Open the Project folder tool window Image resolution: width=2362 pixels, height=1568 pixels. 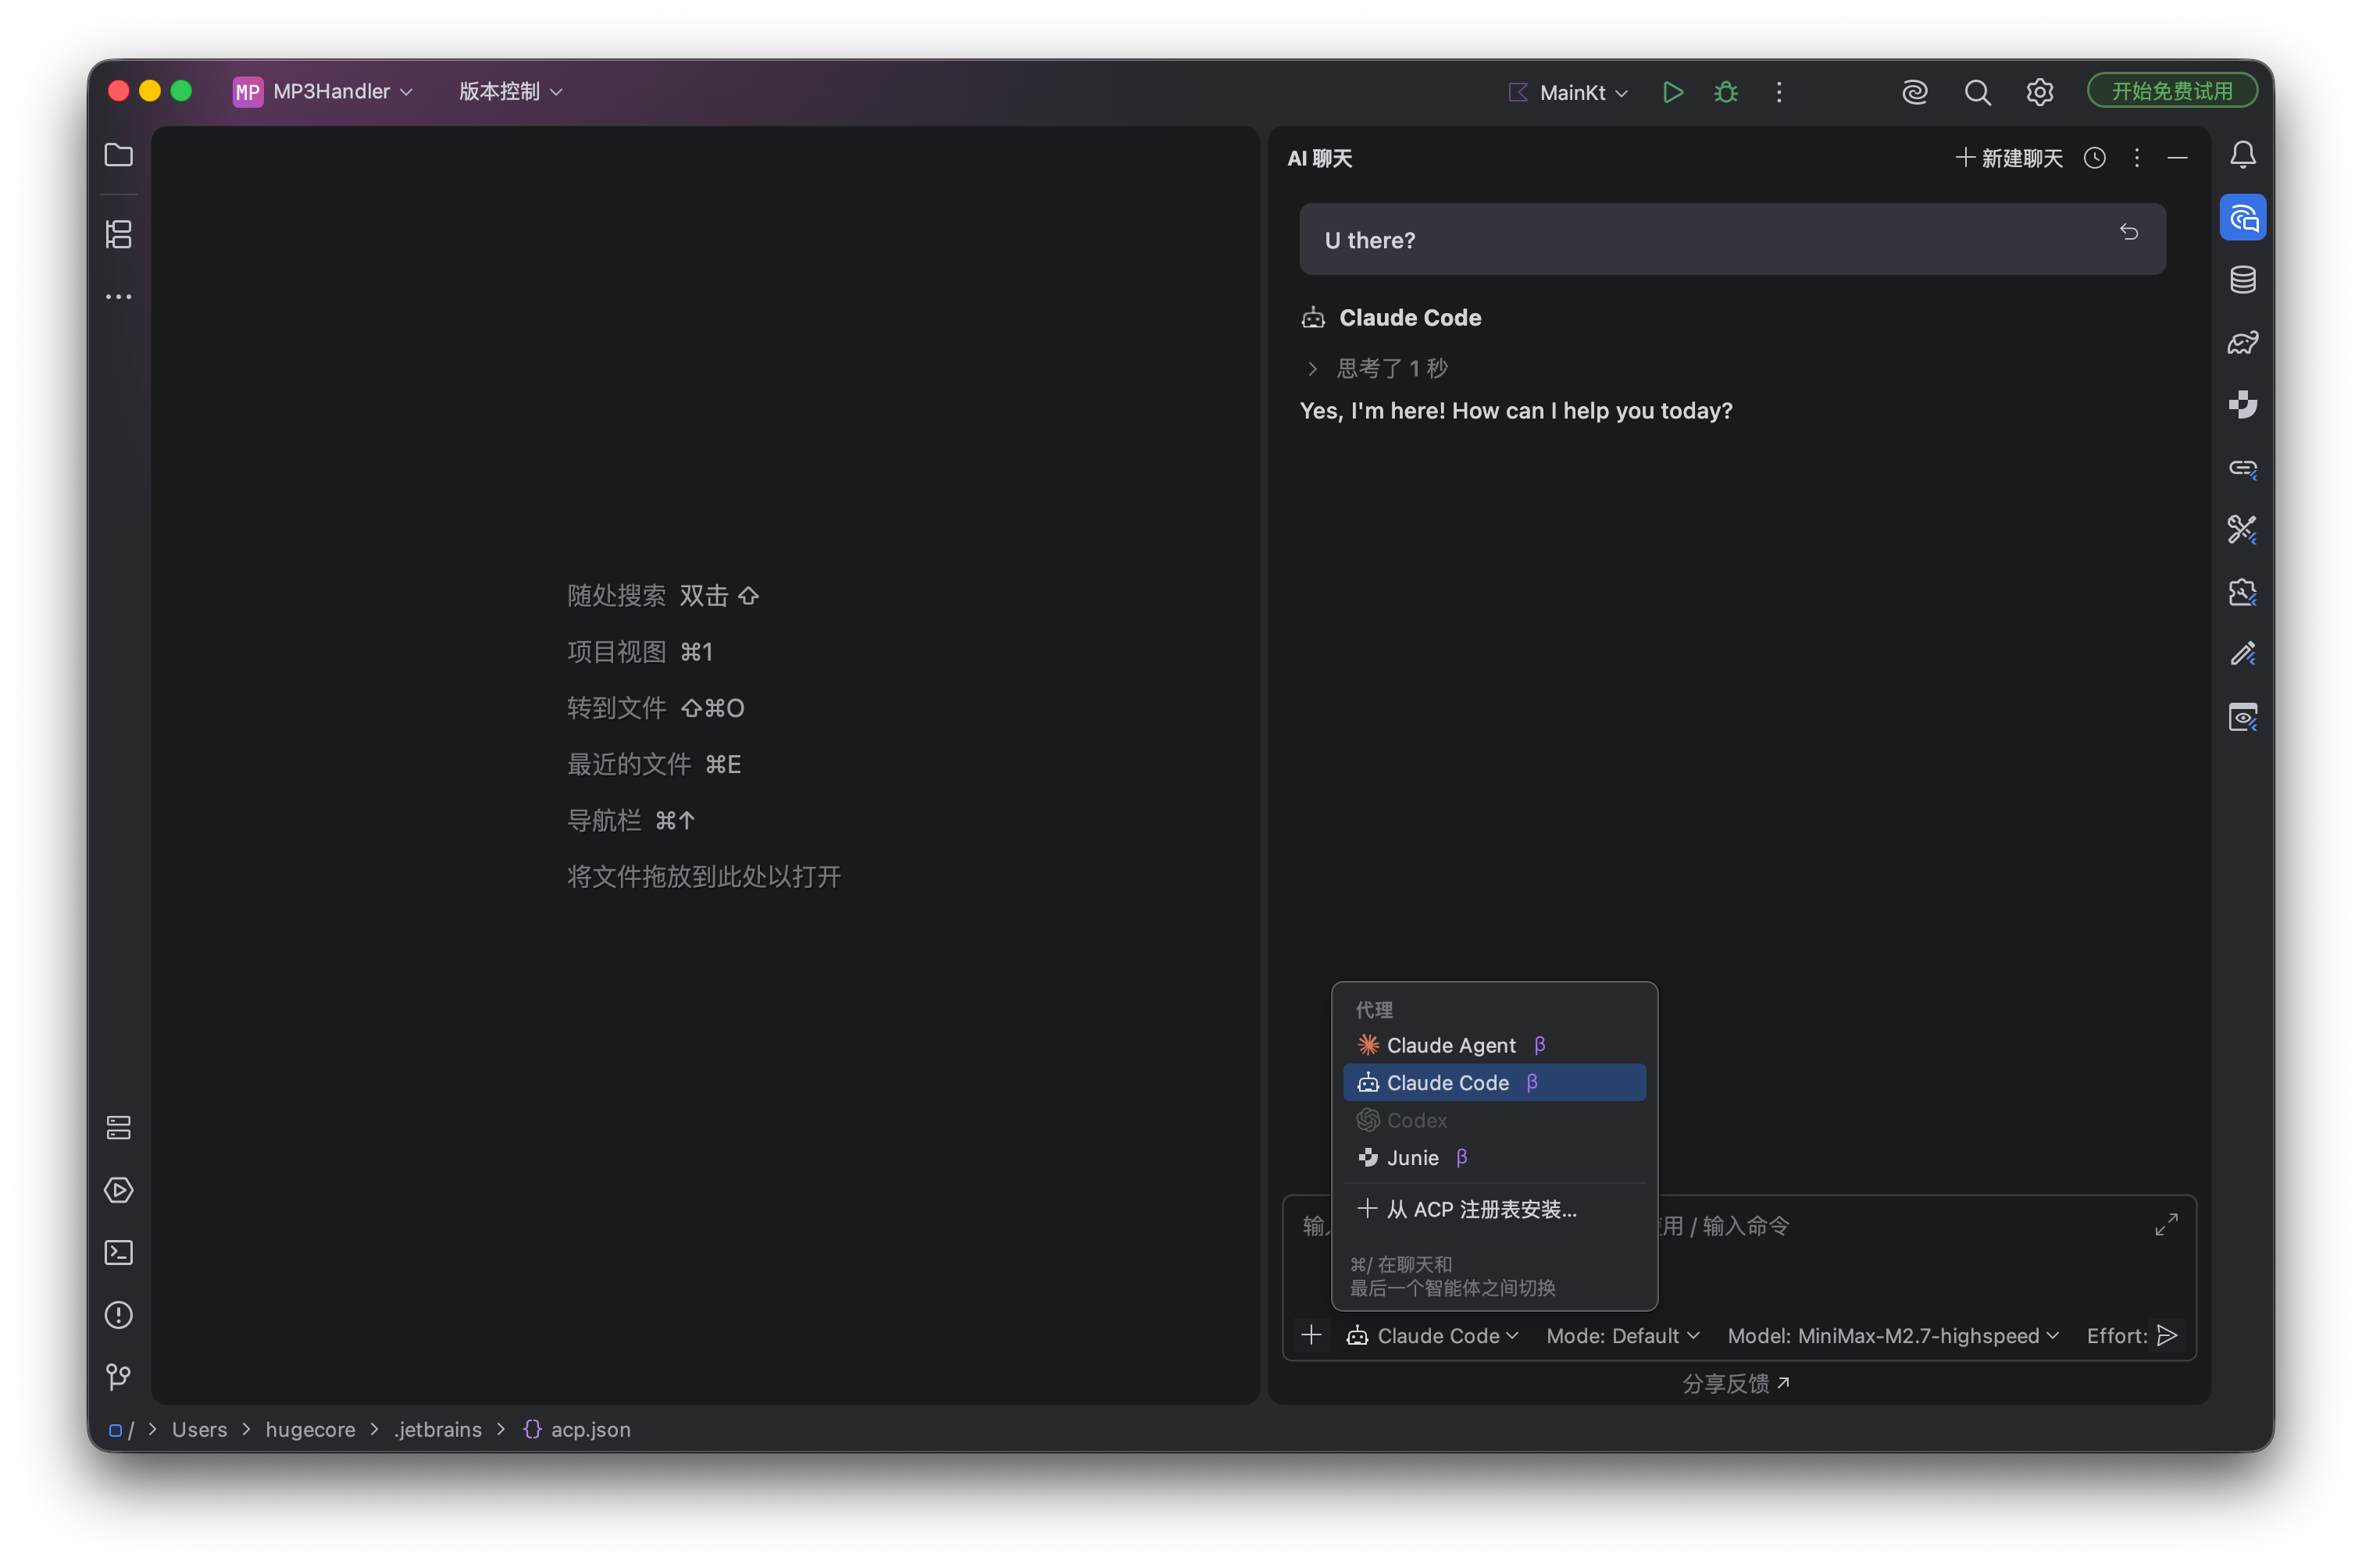pos(118,155)
